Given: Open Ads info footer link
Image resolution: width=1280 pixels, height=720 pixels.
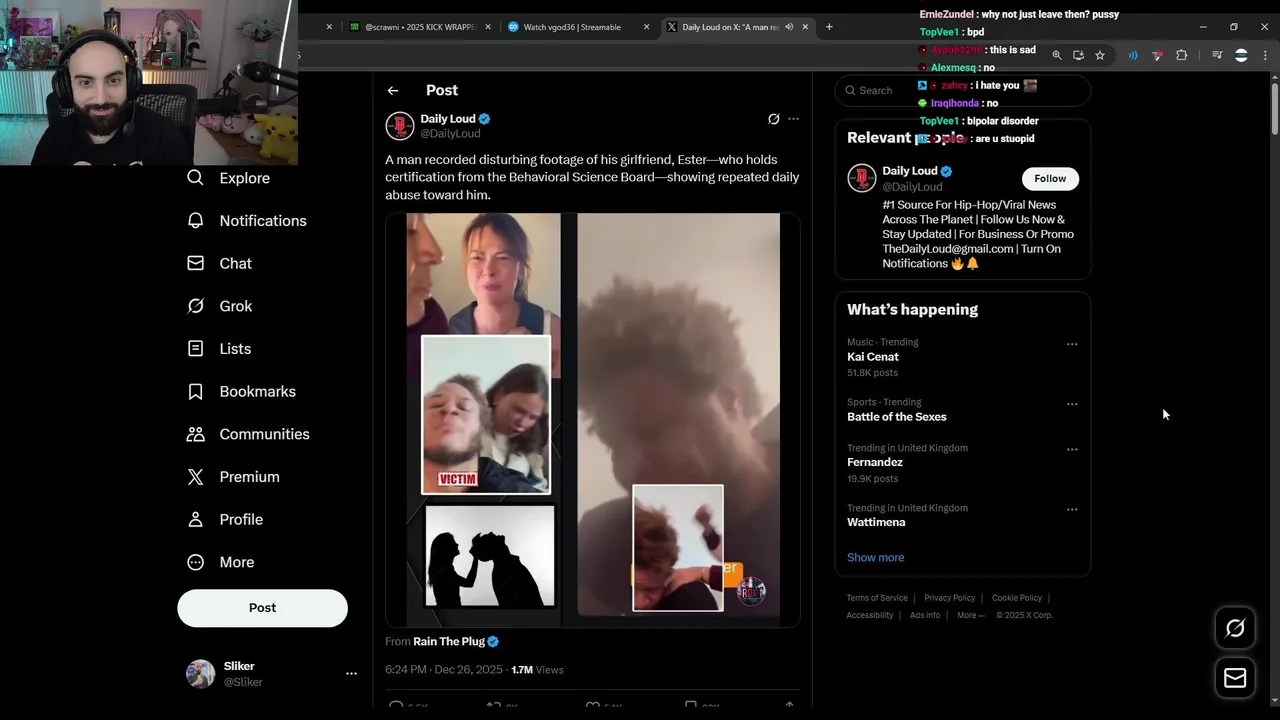Looking at the screenshot, I should (x=925, y=615).
